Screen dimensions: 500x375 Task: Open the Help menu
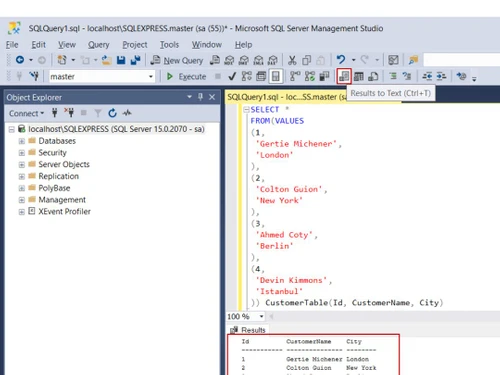point(243,45)
